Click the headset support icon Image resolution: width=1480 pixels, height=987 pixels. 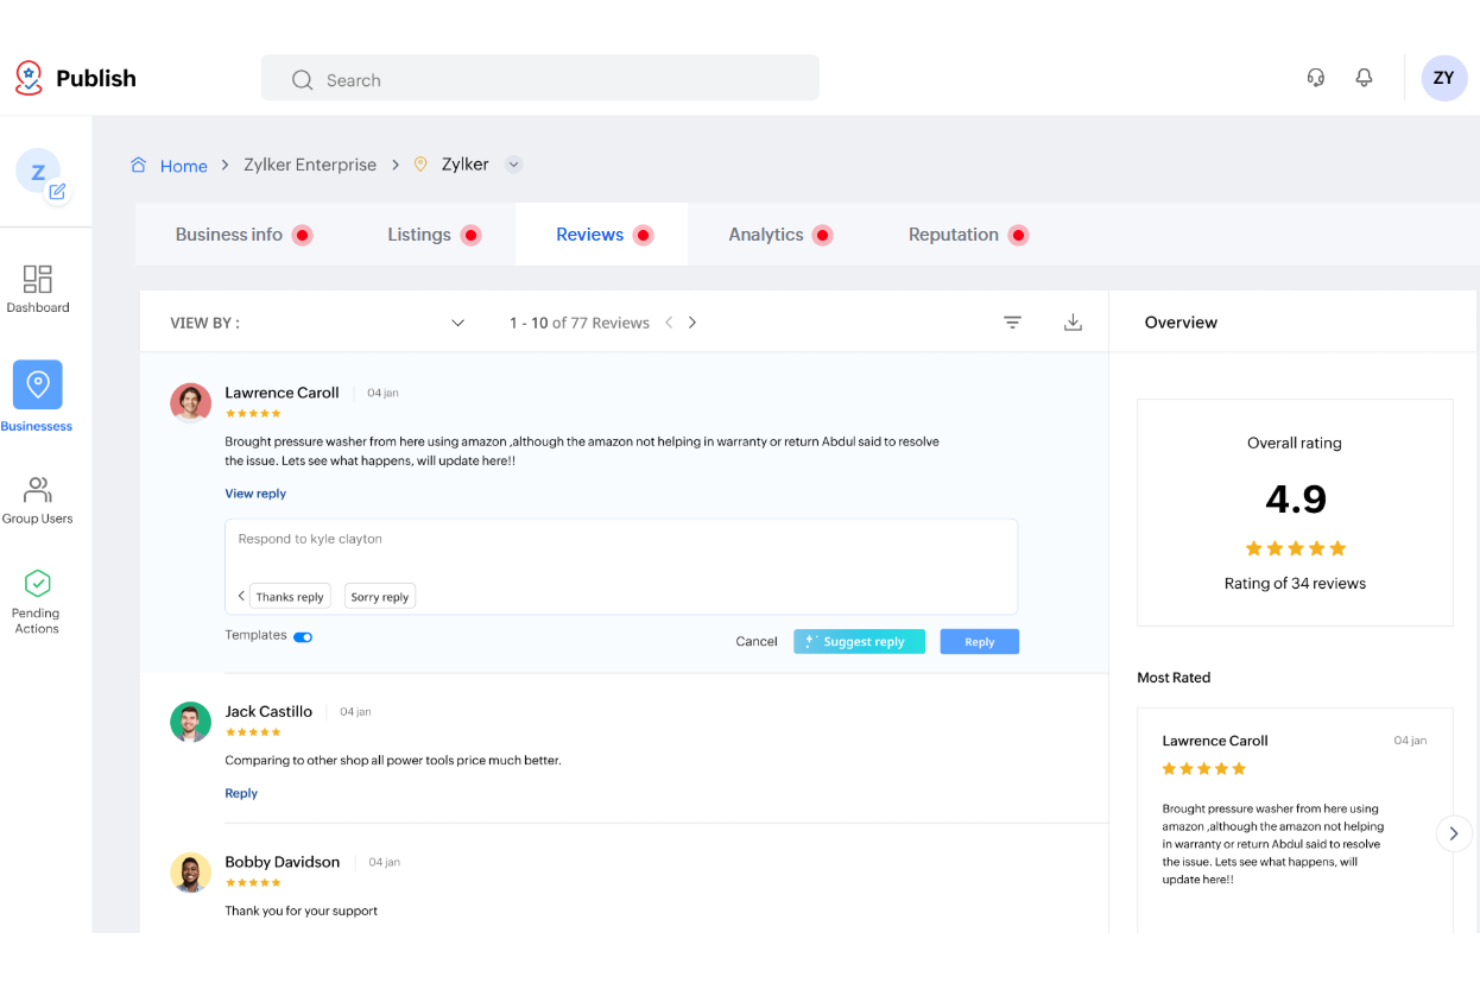click(x=1316, y=77)
